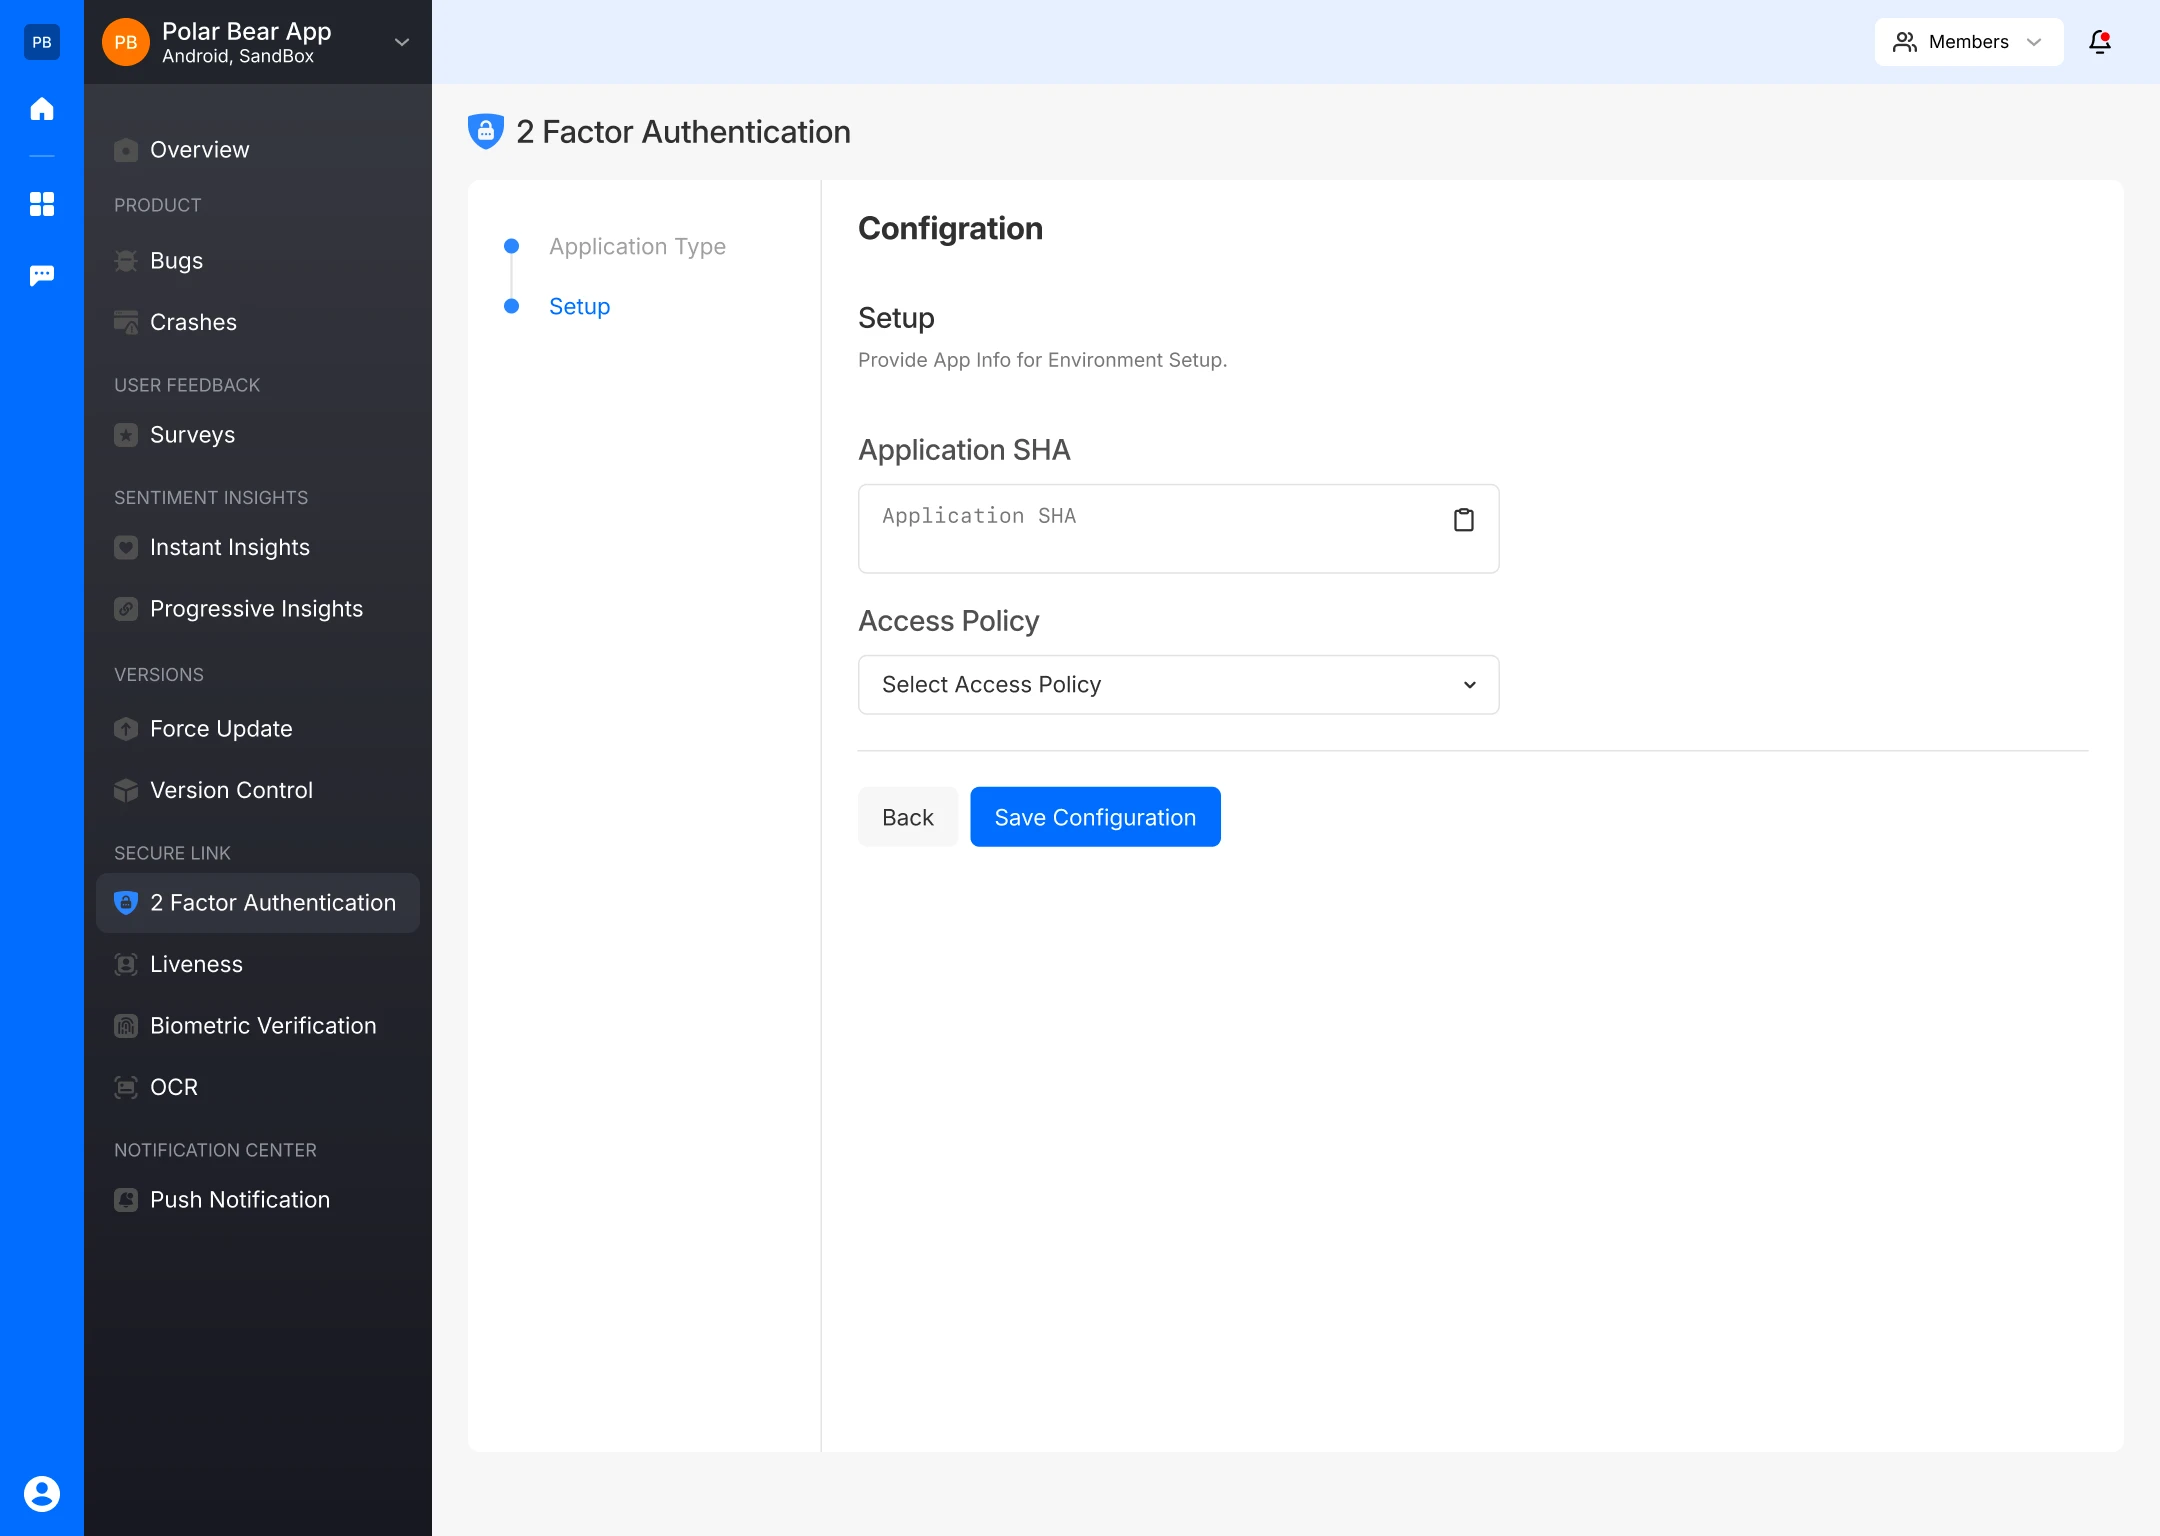Click the Back button
The image size is (2160, 1536).
point(907,817)
